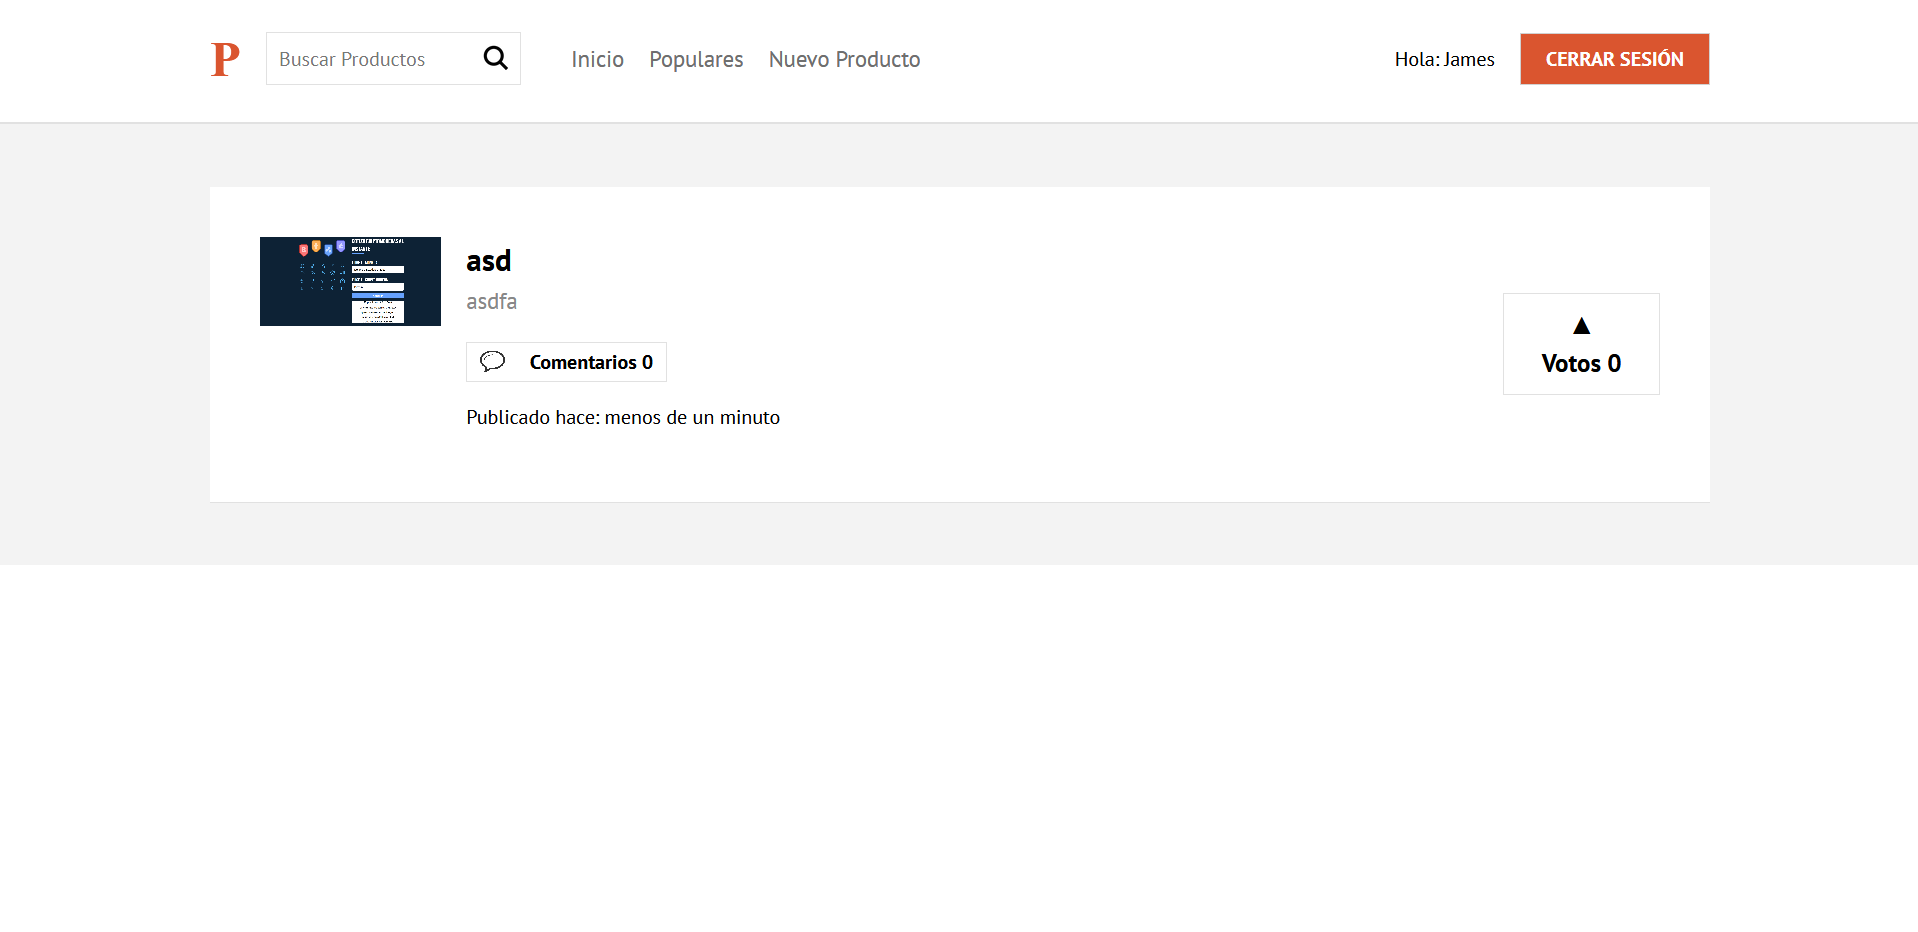
Task: Upvote with the triangle arrow icon
Action: tap(1581, 326)
